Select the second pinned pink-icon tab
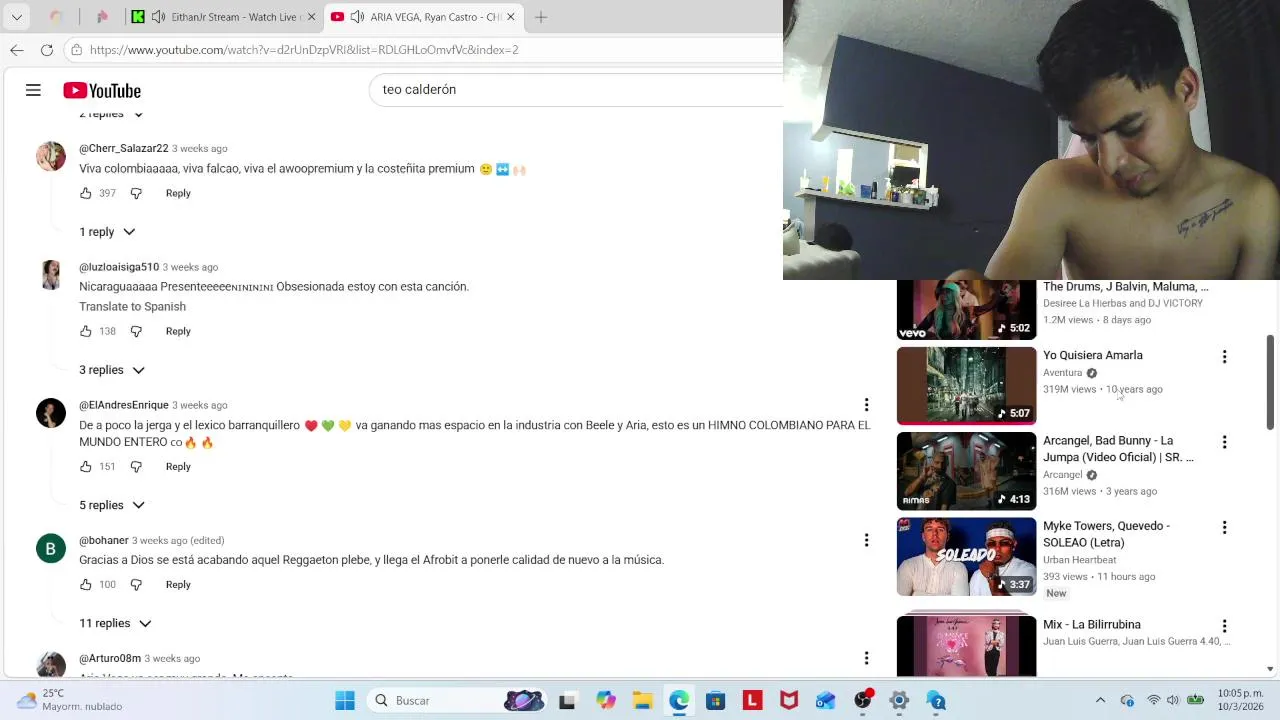 [x=101, y=17]
